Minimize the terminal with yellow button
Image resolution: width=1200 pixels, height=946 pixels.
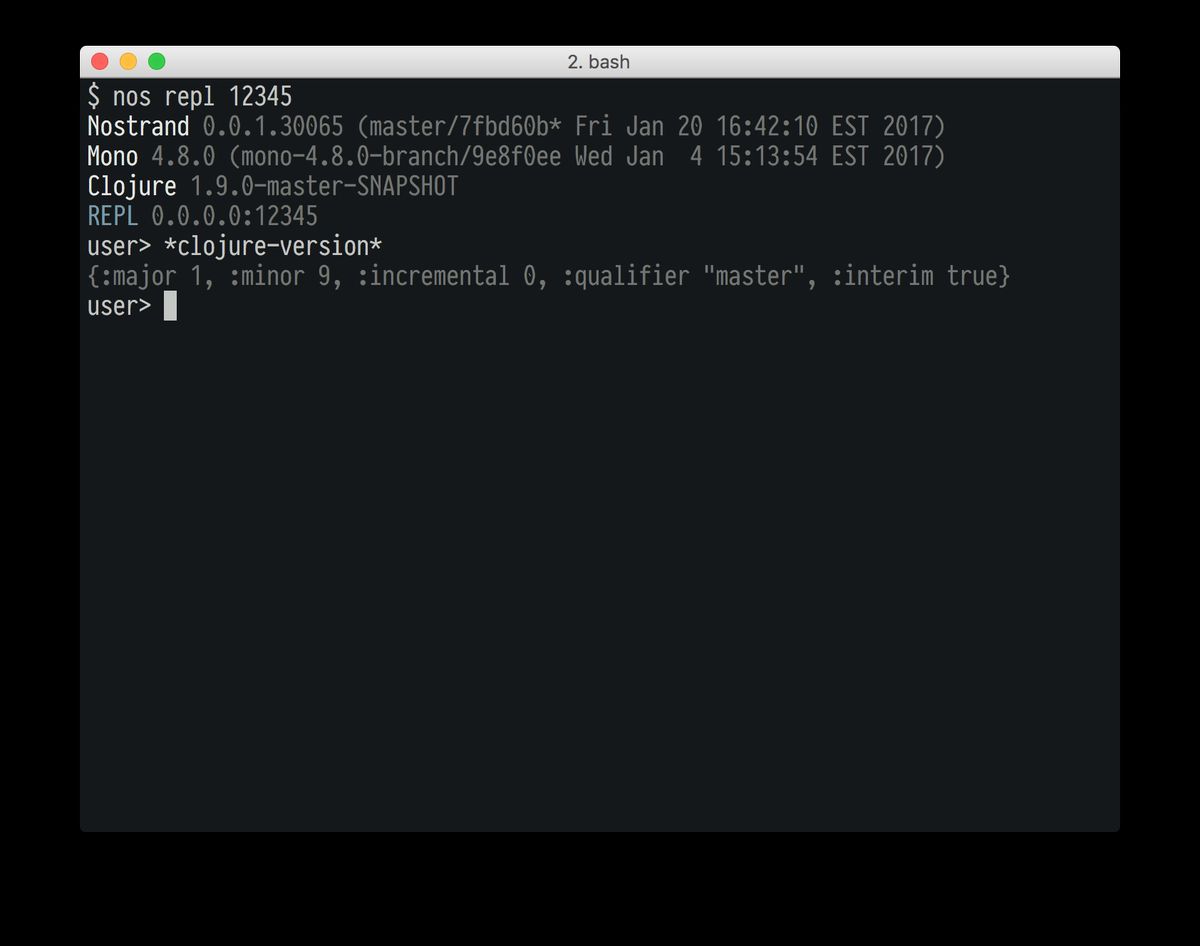(x=128, y=62)
